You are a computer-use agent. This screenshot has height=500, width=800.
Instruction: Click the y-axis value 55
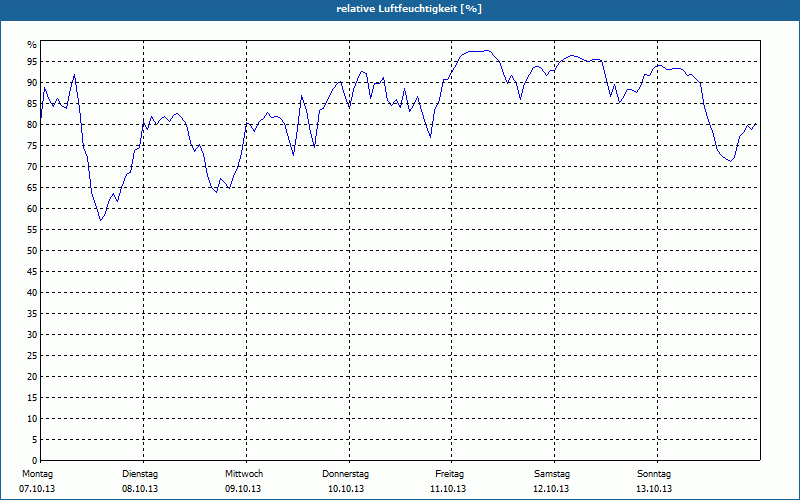point(32,230)
